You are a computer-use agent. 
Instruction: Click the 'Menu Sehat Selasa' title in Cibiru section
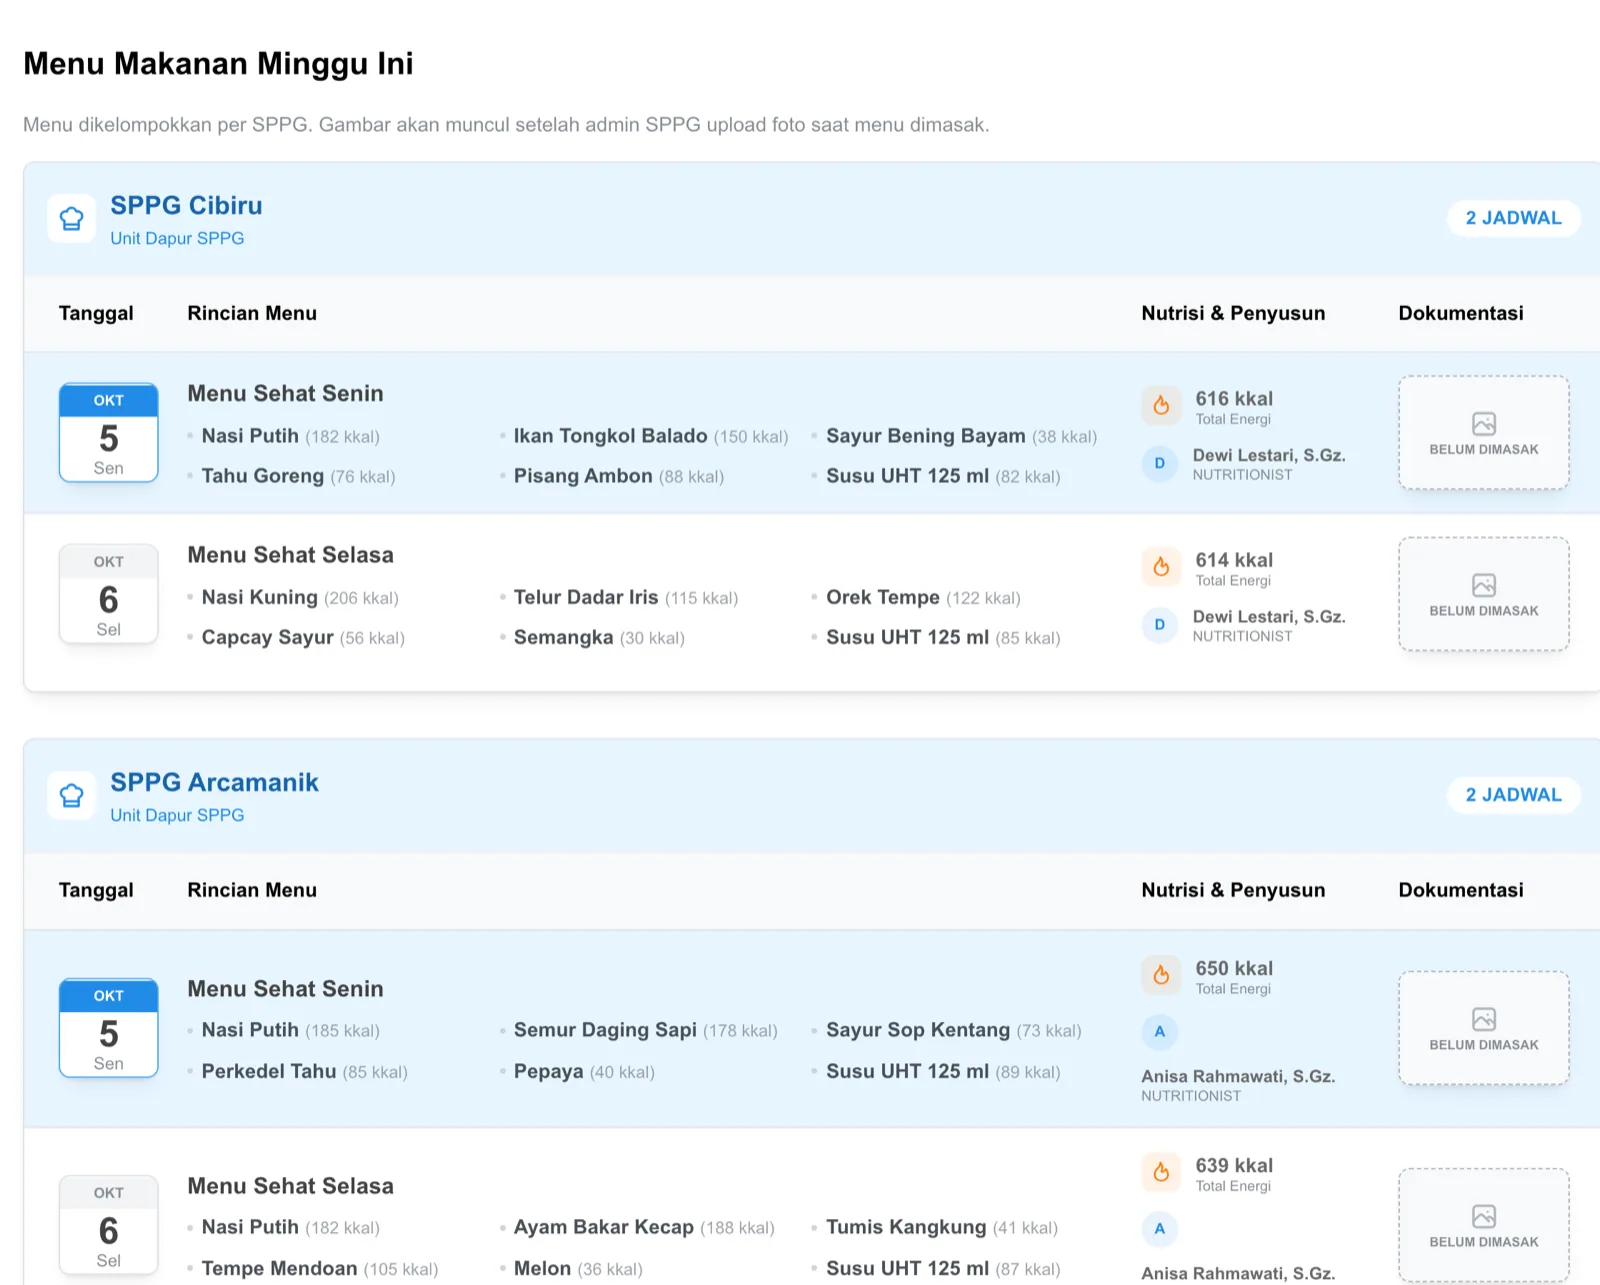(290, 555)
